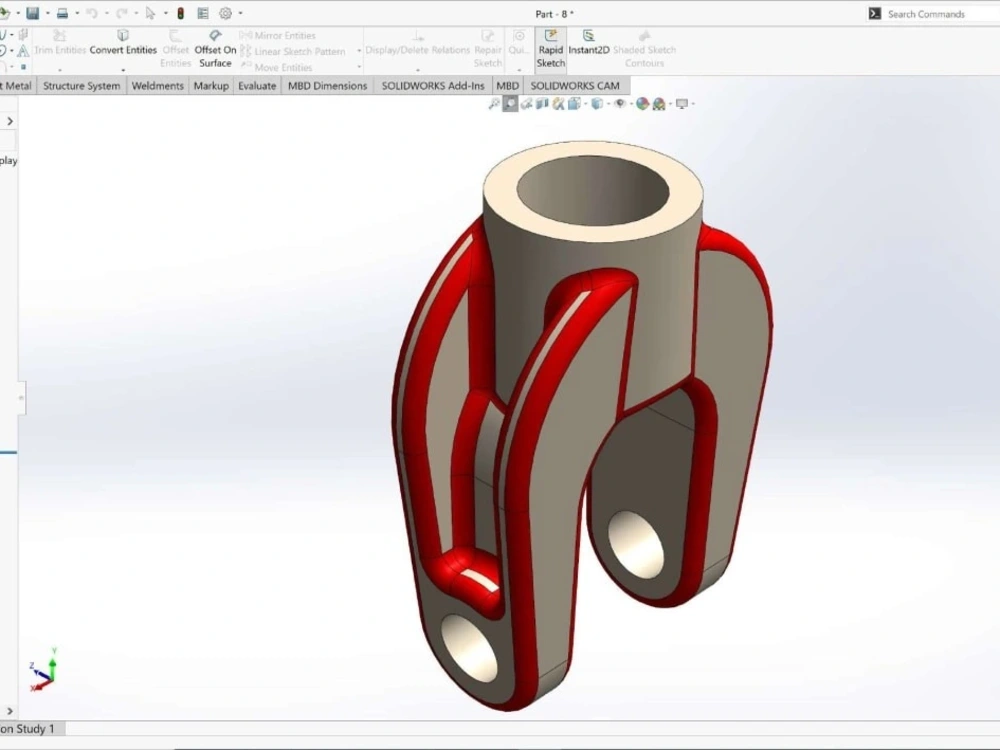The image size is (1000, 750).
Task: Open the File Properties list icon
Action: (x=203, y=13)
